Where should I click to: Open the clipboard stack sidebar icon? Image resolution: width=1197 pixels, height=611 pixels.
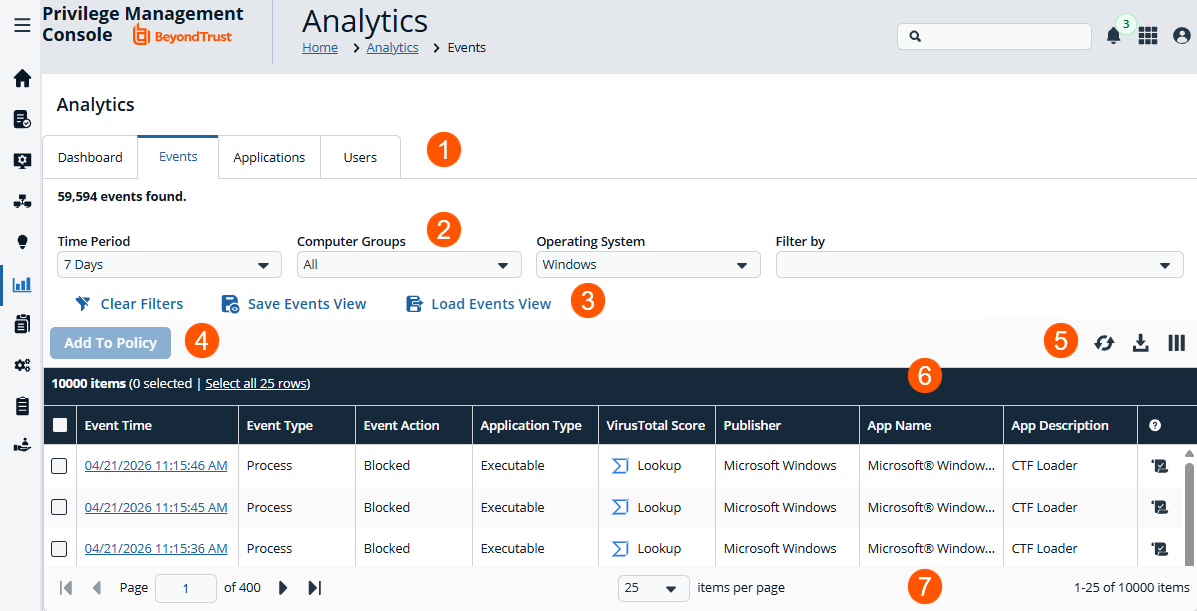(22, 324)
